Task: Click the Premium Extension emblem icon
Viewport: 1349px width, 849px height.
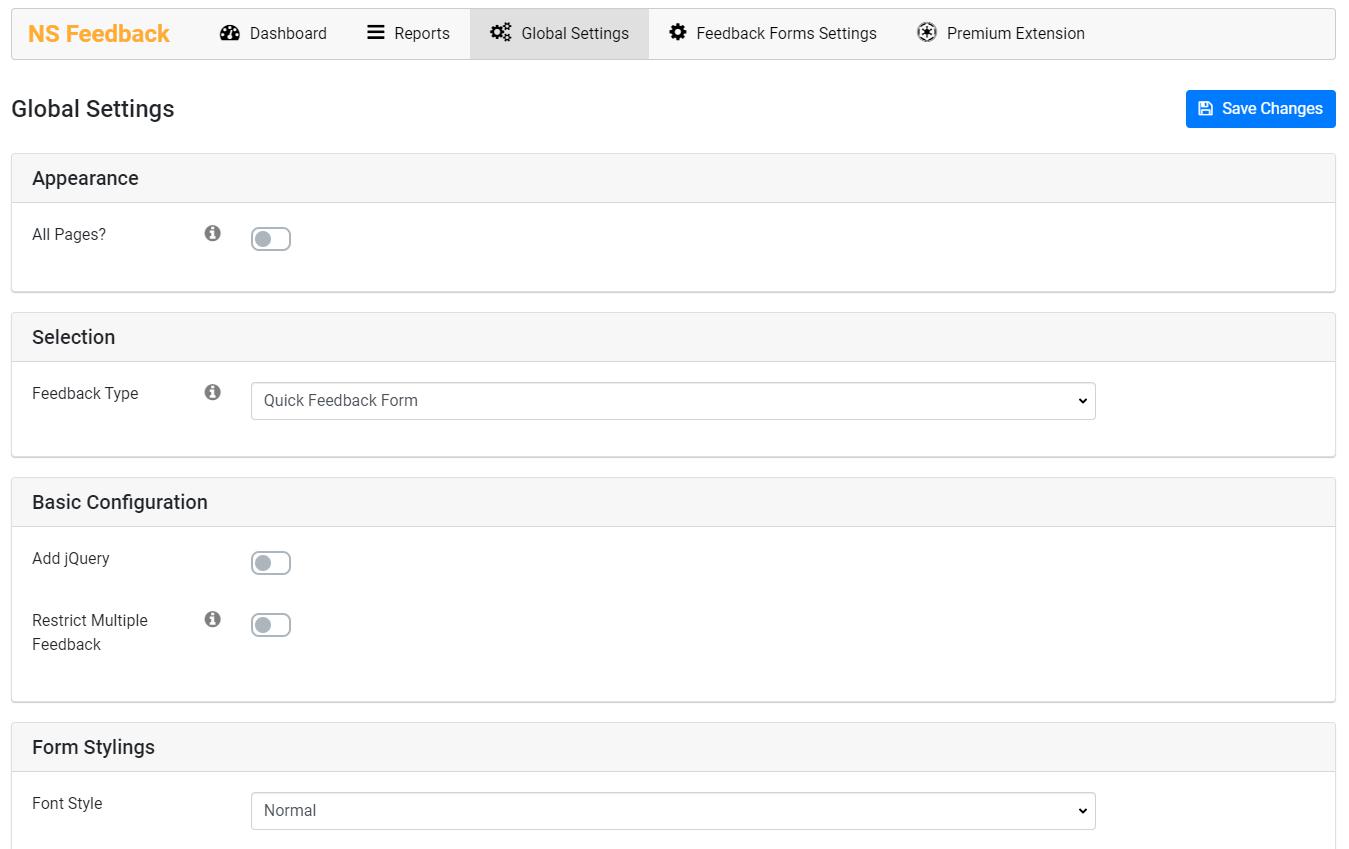Action: click(927, 33)
